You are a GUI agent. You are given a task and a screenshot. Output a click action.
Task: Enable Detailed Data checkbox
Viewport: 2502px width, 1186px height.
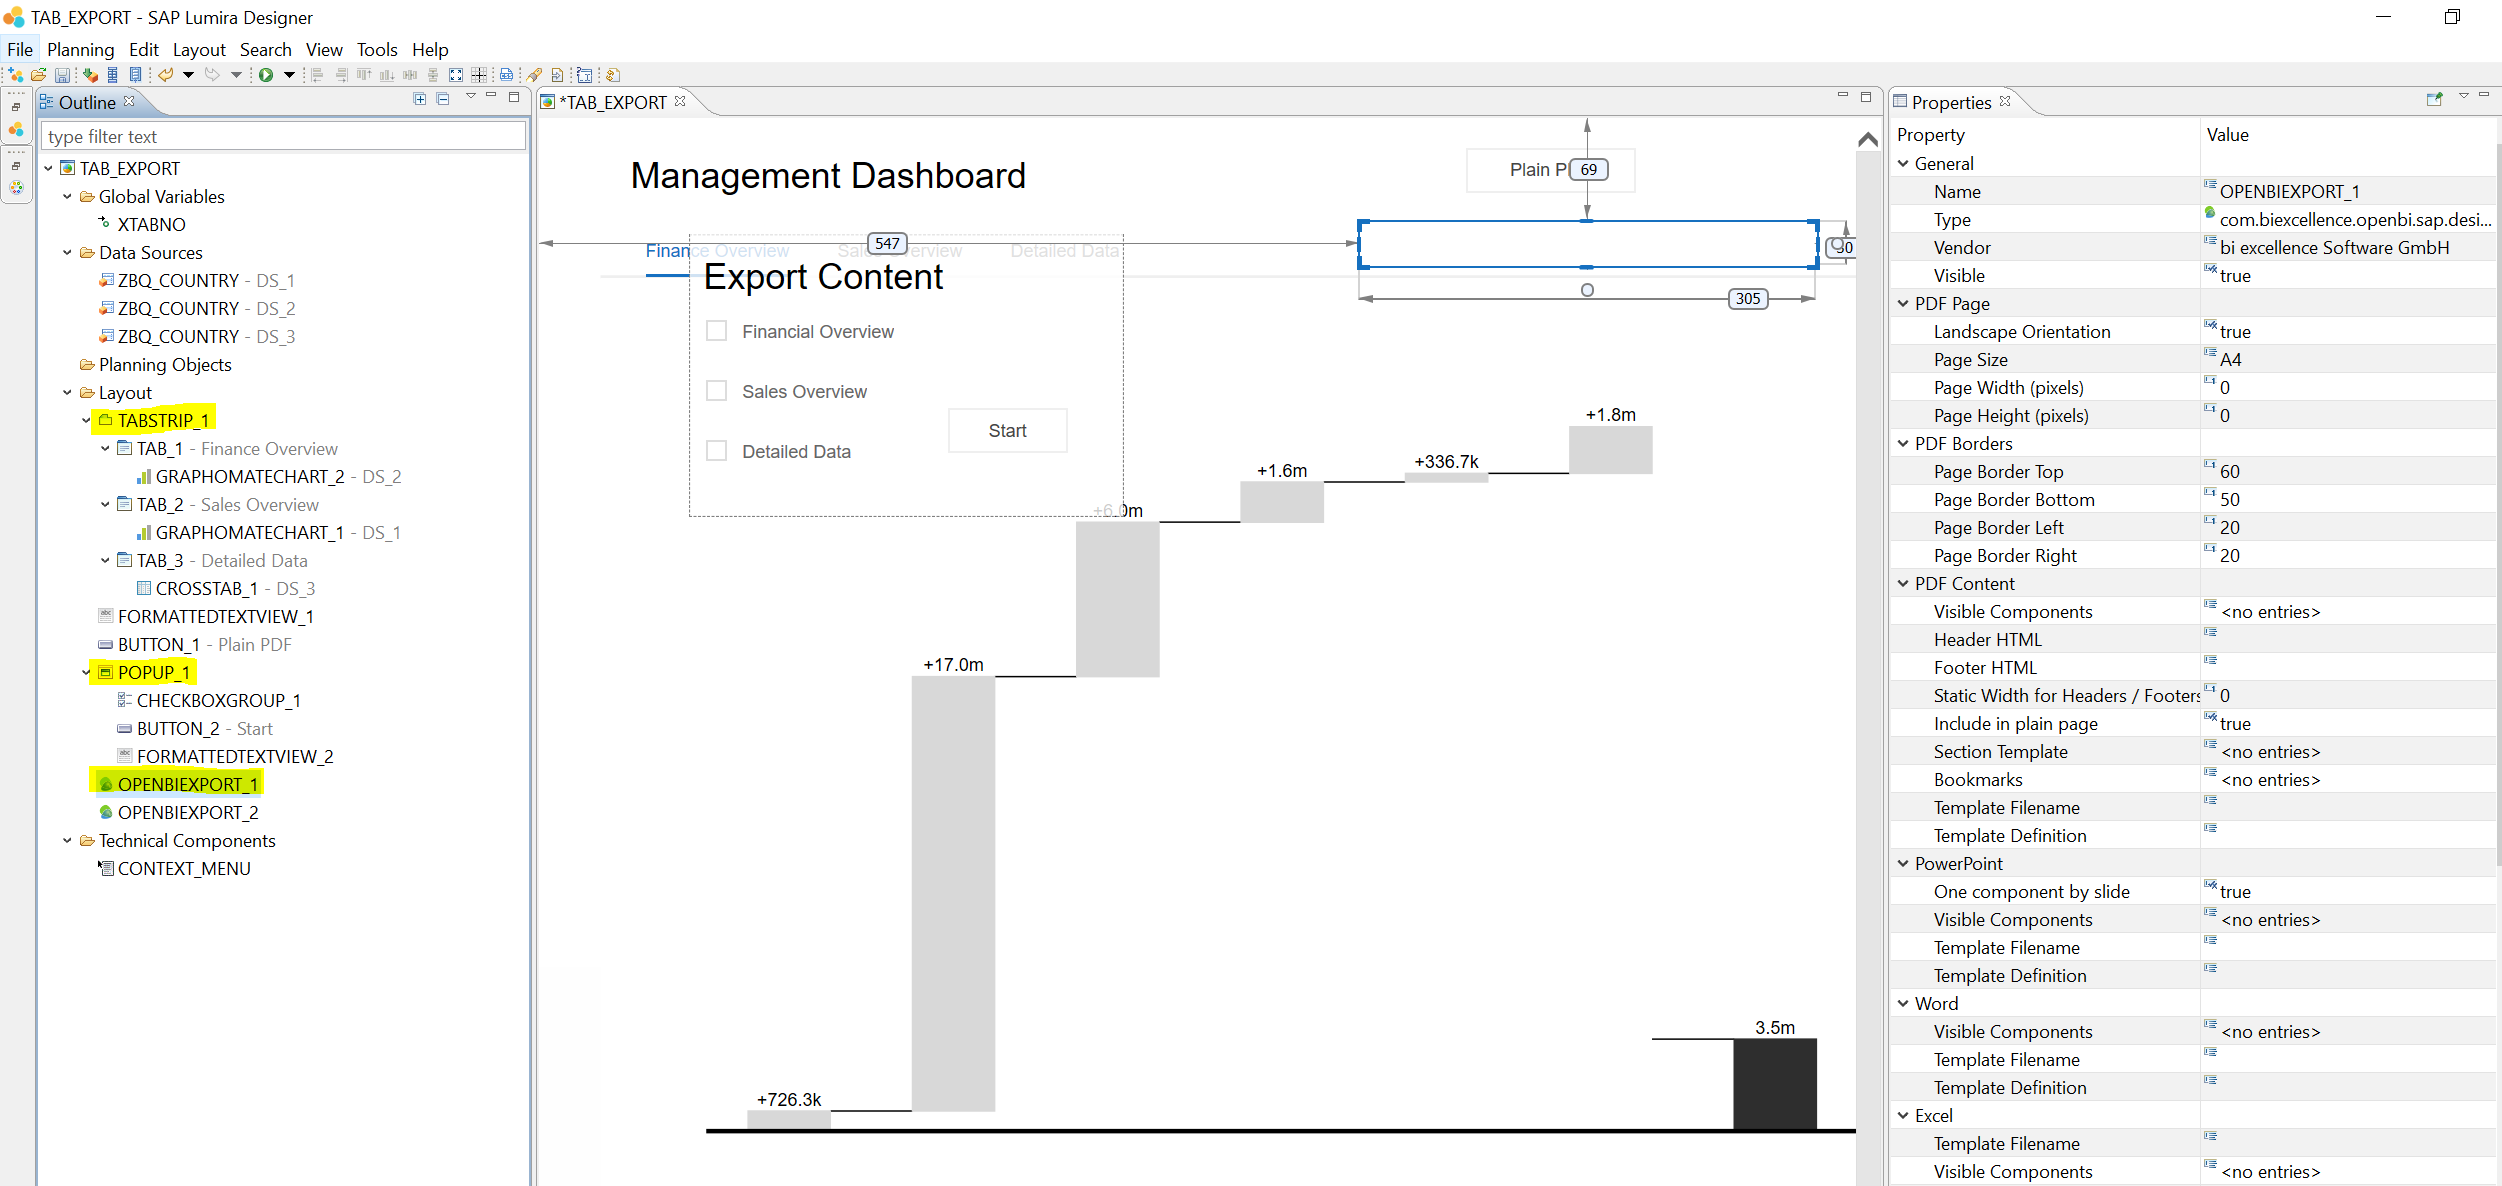click(x=716, y=450)
